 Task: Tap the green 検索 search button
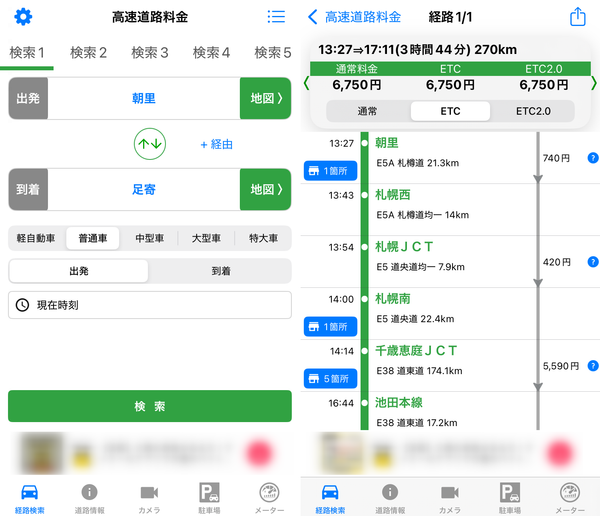[x=150, y=406]
